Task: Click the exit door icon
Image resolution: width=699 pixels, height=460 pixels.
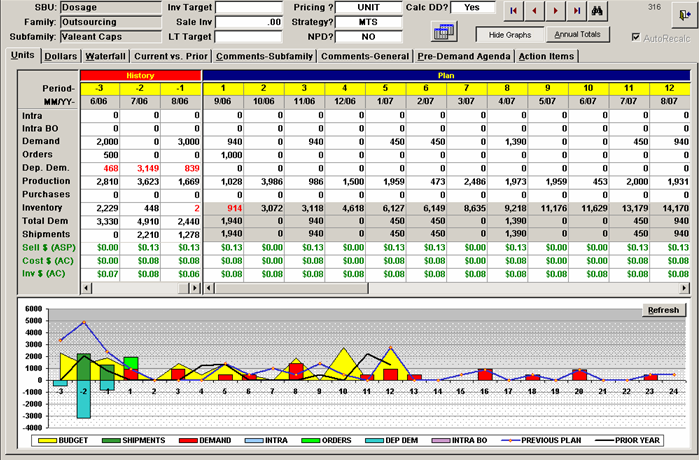Action: pos(684,15)
